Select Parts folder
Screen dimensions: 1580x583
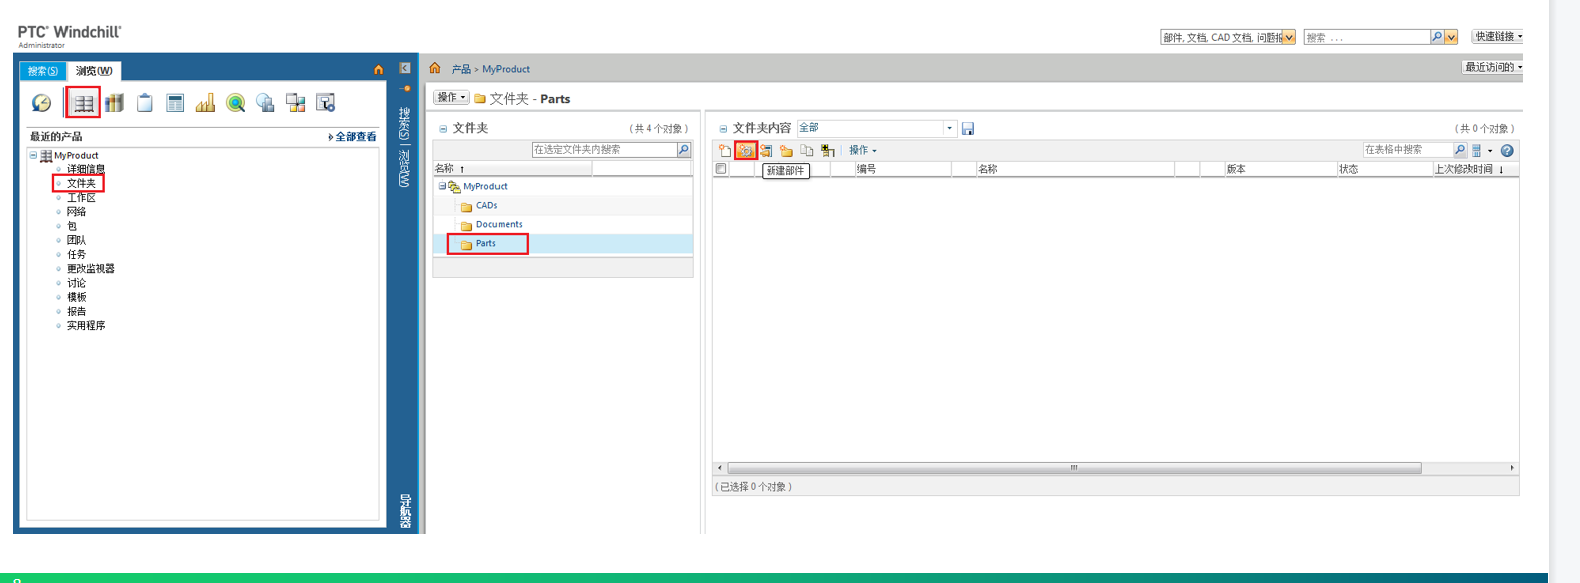[486, 243]
